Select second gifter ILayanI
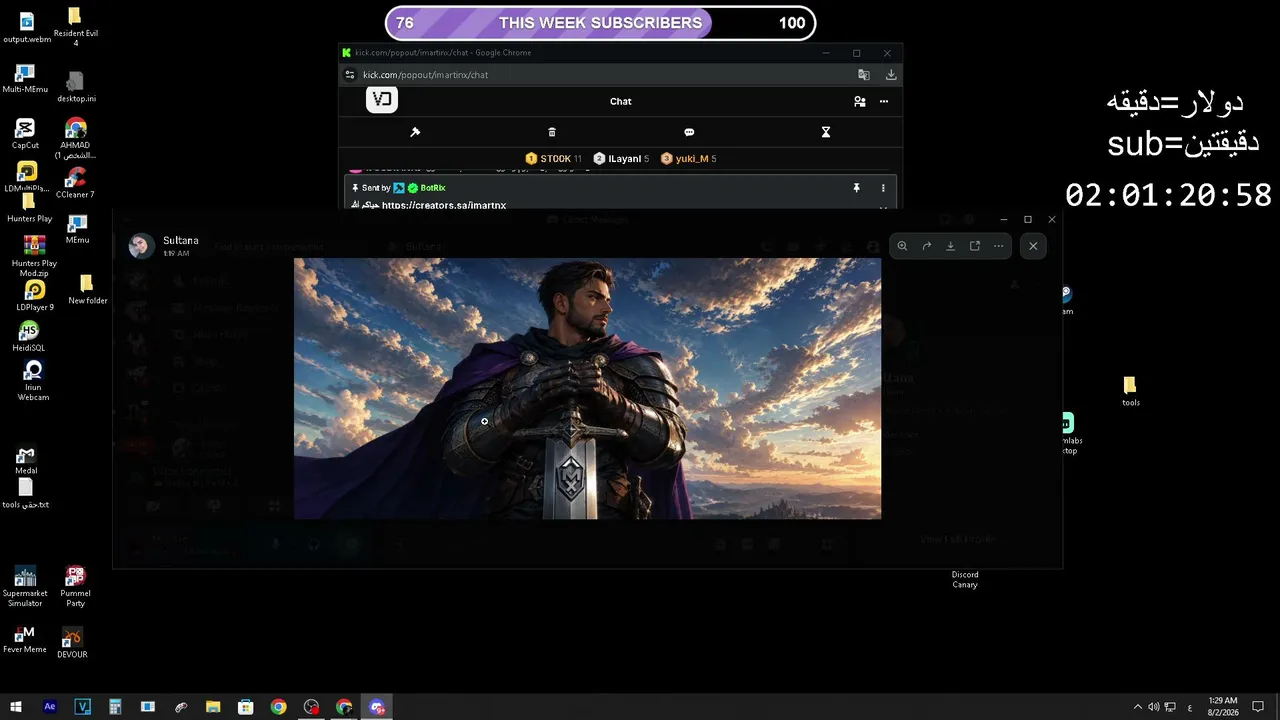 [x=621, y=159]
